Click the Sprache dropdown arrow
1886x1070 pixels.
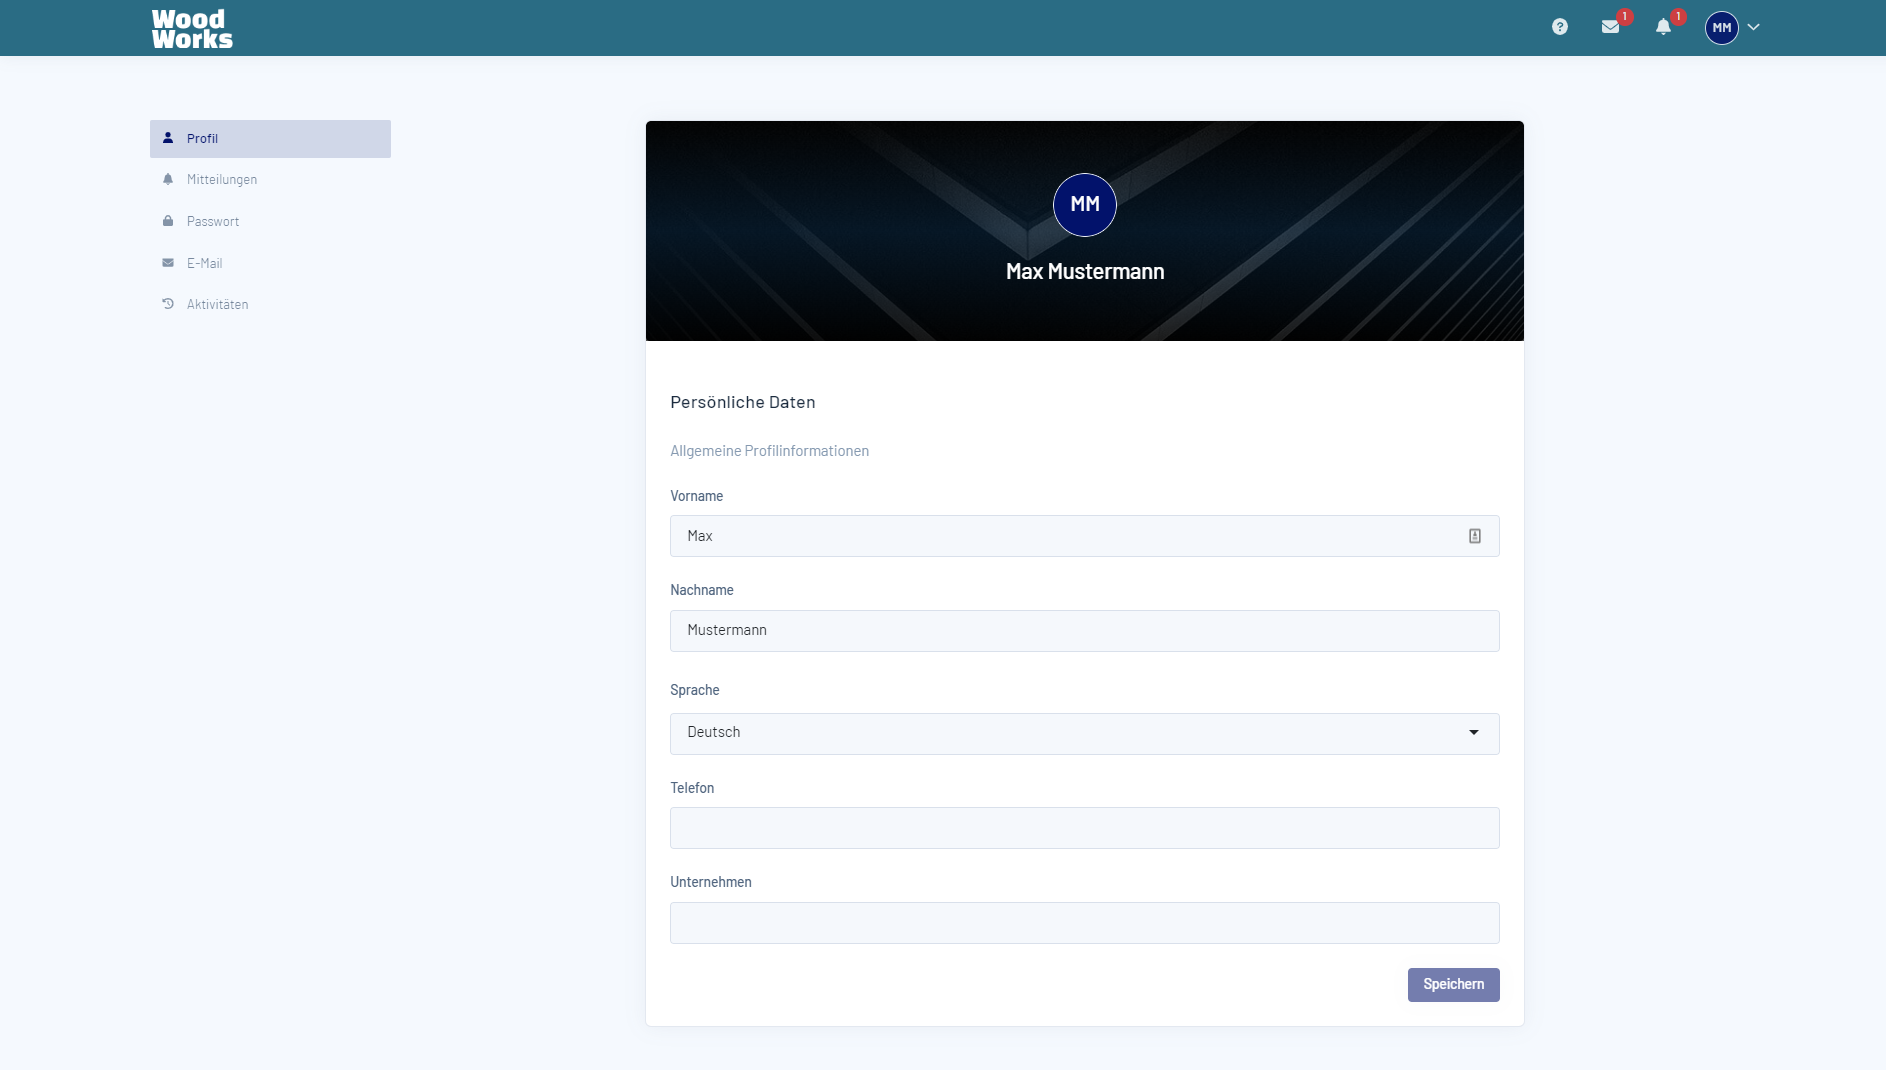(1473, 733)
